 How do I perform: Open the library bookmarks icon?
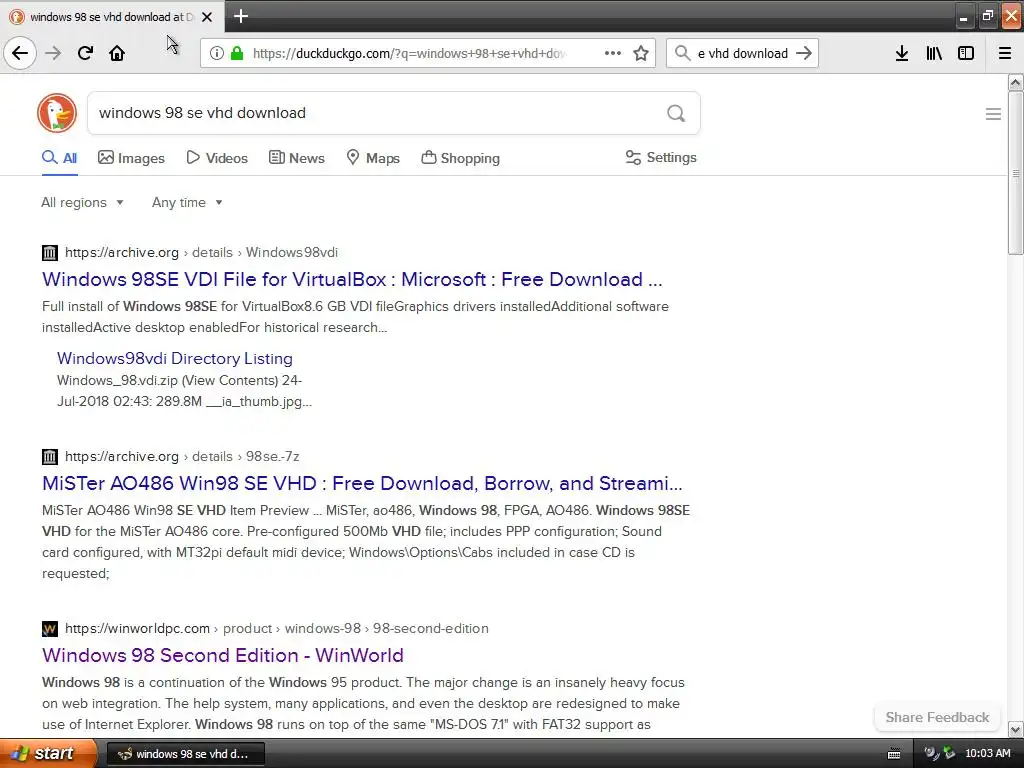pos(934,53)
